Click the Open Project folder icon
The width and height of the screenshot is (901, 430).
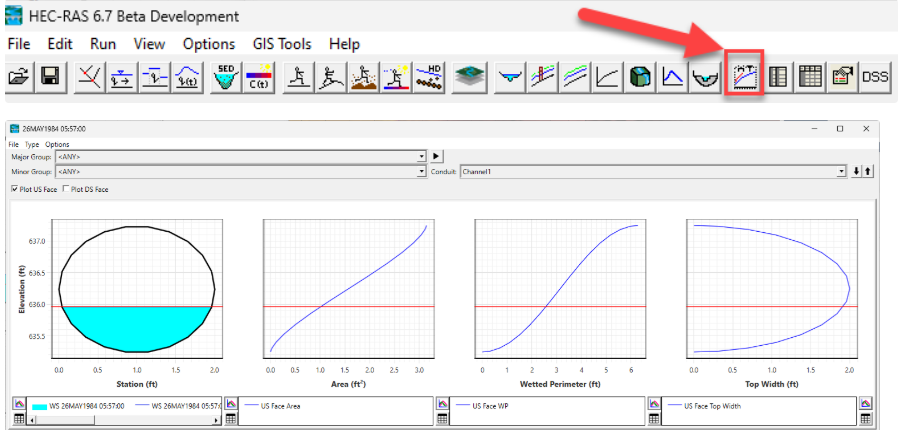tap(20, 77)
